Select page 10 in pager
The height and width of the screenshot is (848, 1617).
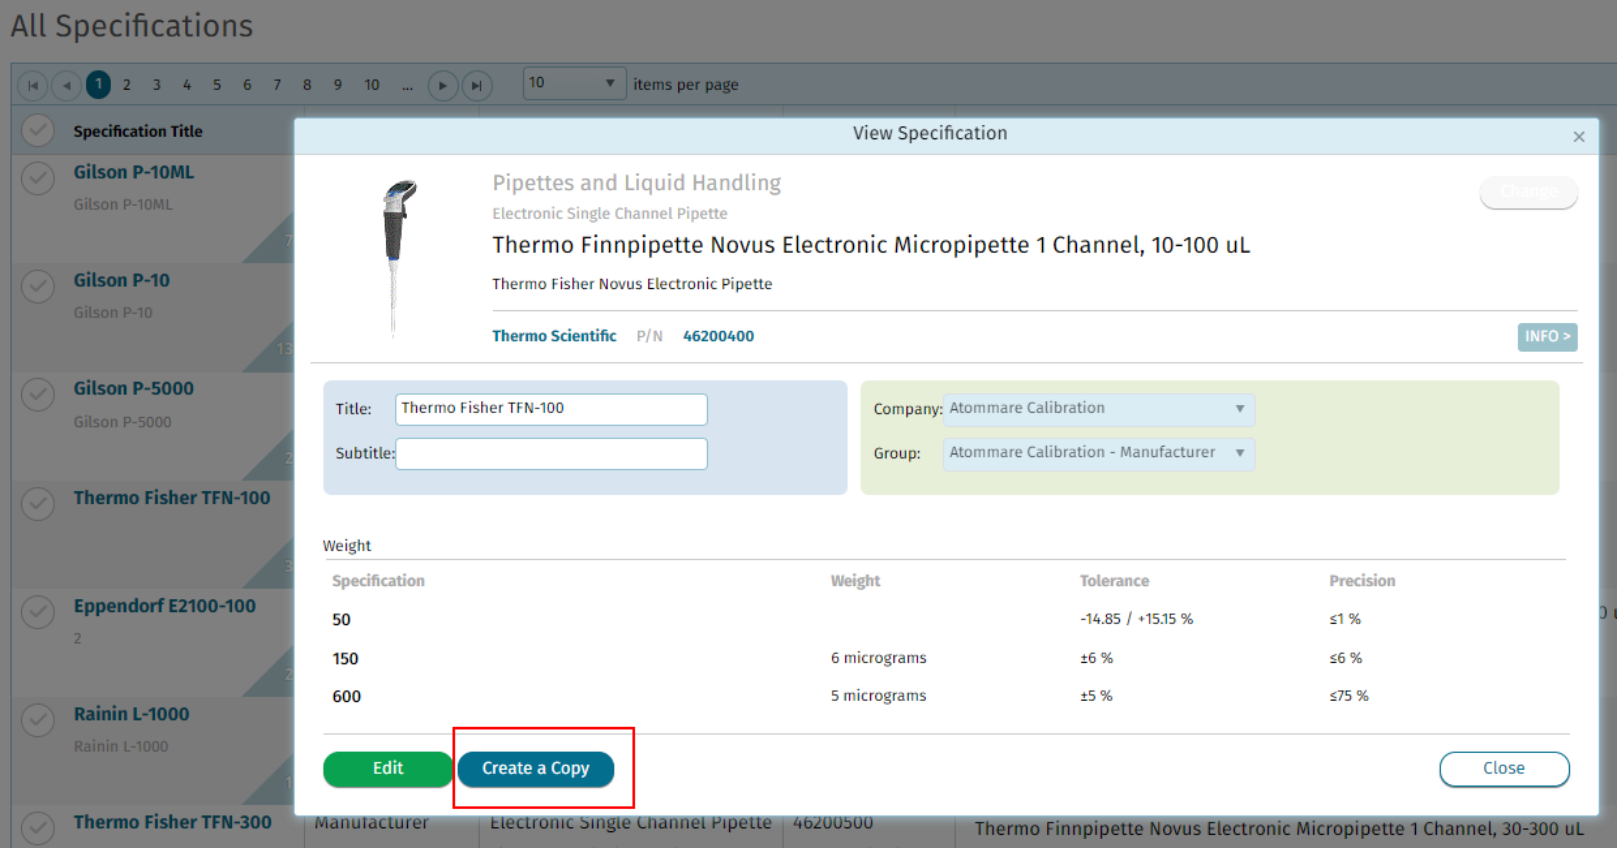pos(372,85)
